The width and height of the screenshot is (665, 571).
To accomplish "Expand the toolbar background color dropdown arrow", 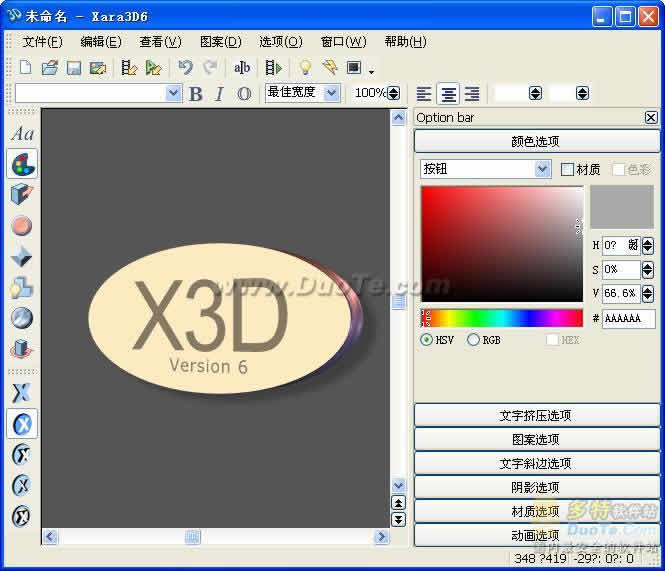I will pos(372,72).
